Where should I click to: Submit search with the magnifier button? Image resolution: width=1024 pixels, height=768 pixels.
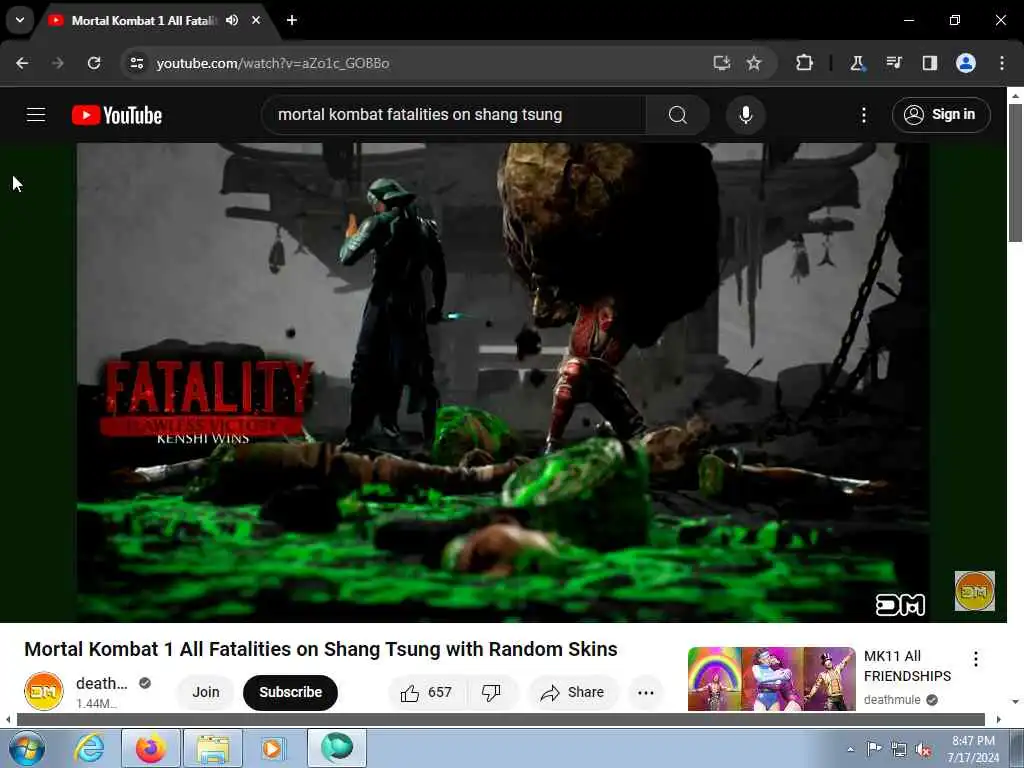tap(678, 115)
